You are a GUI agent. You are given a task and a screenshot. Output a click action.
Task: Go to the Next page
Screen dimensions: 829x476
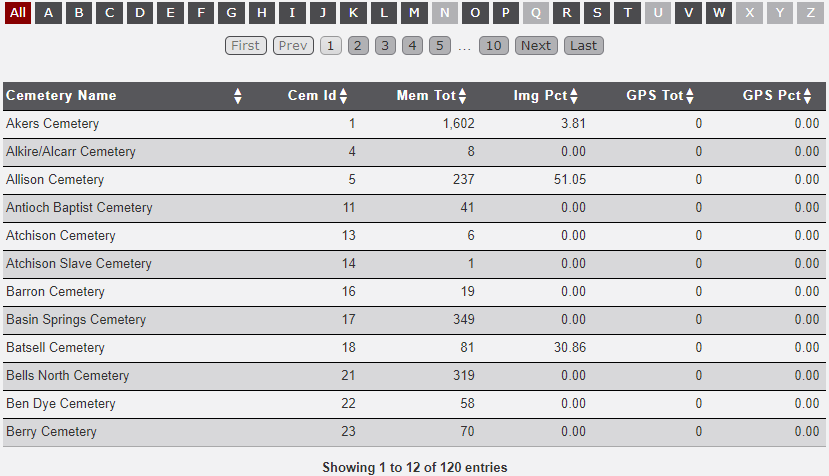[536, 46]
